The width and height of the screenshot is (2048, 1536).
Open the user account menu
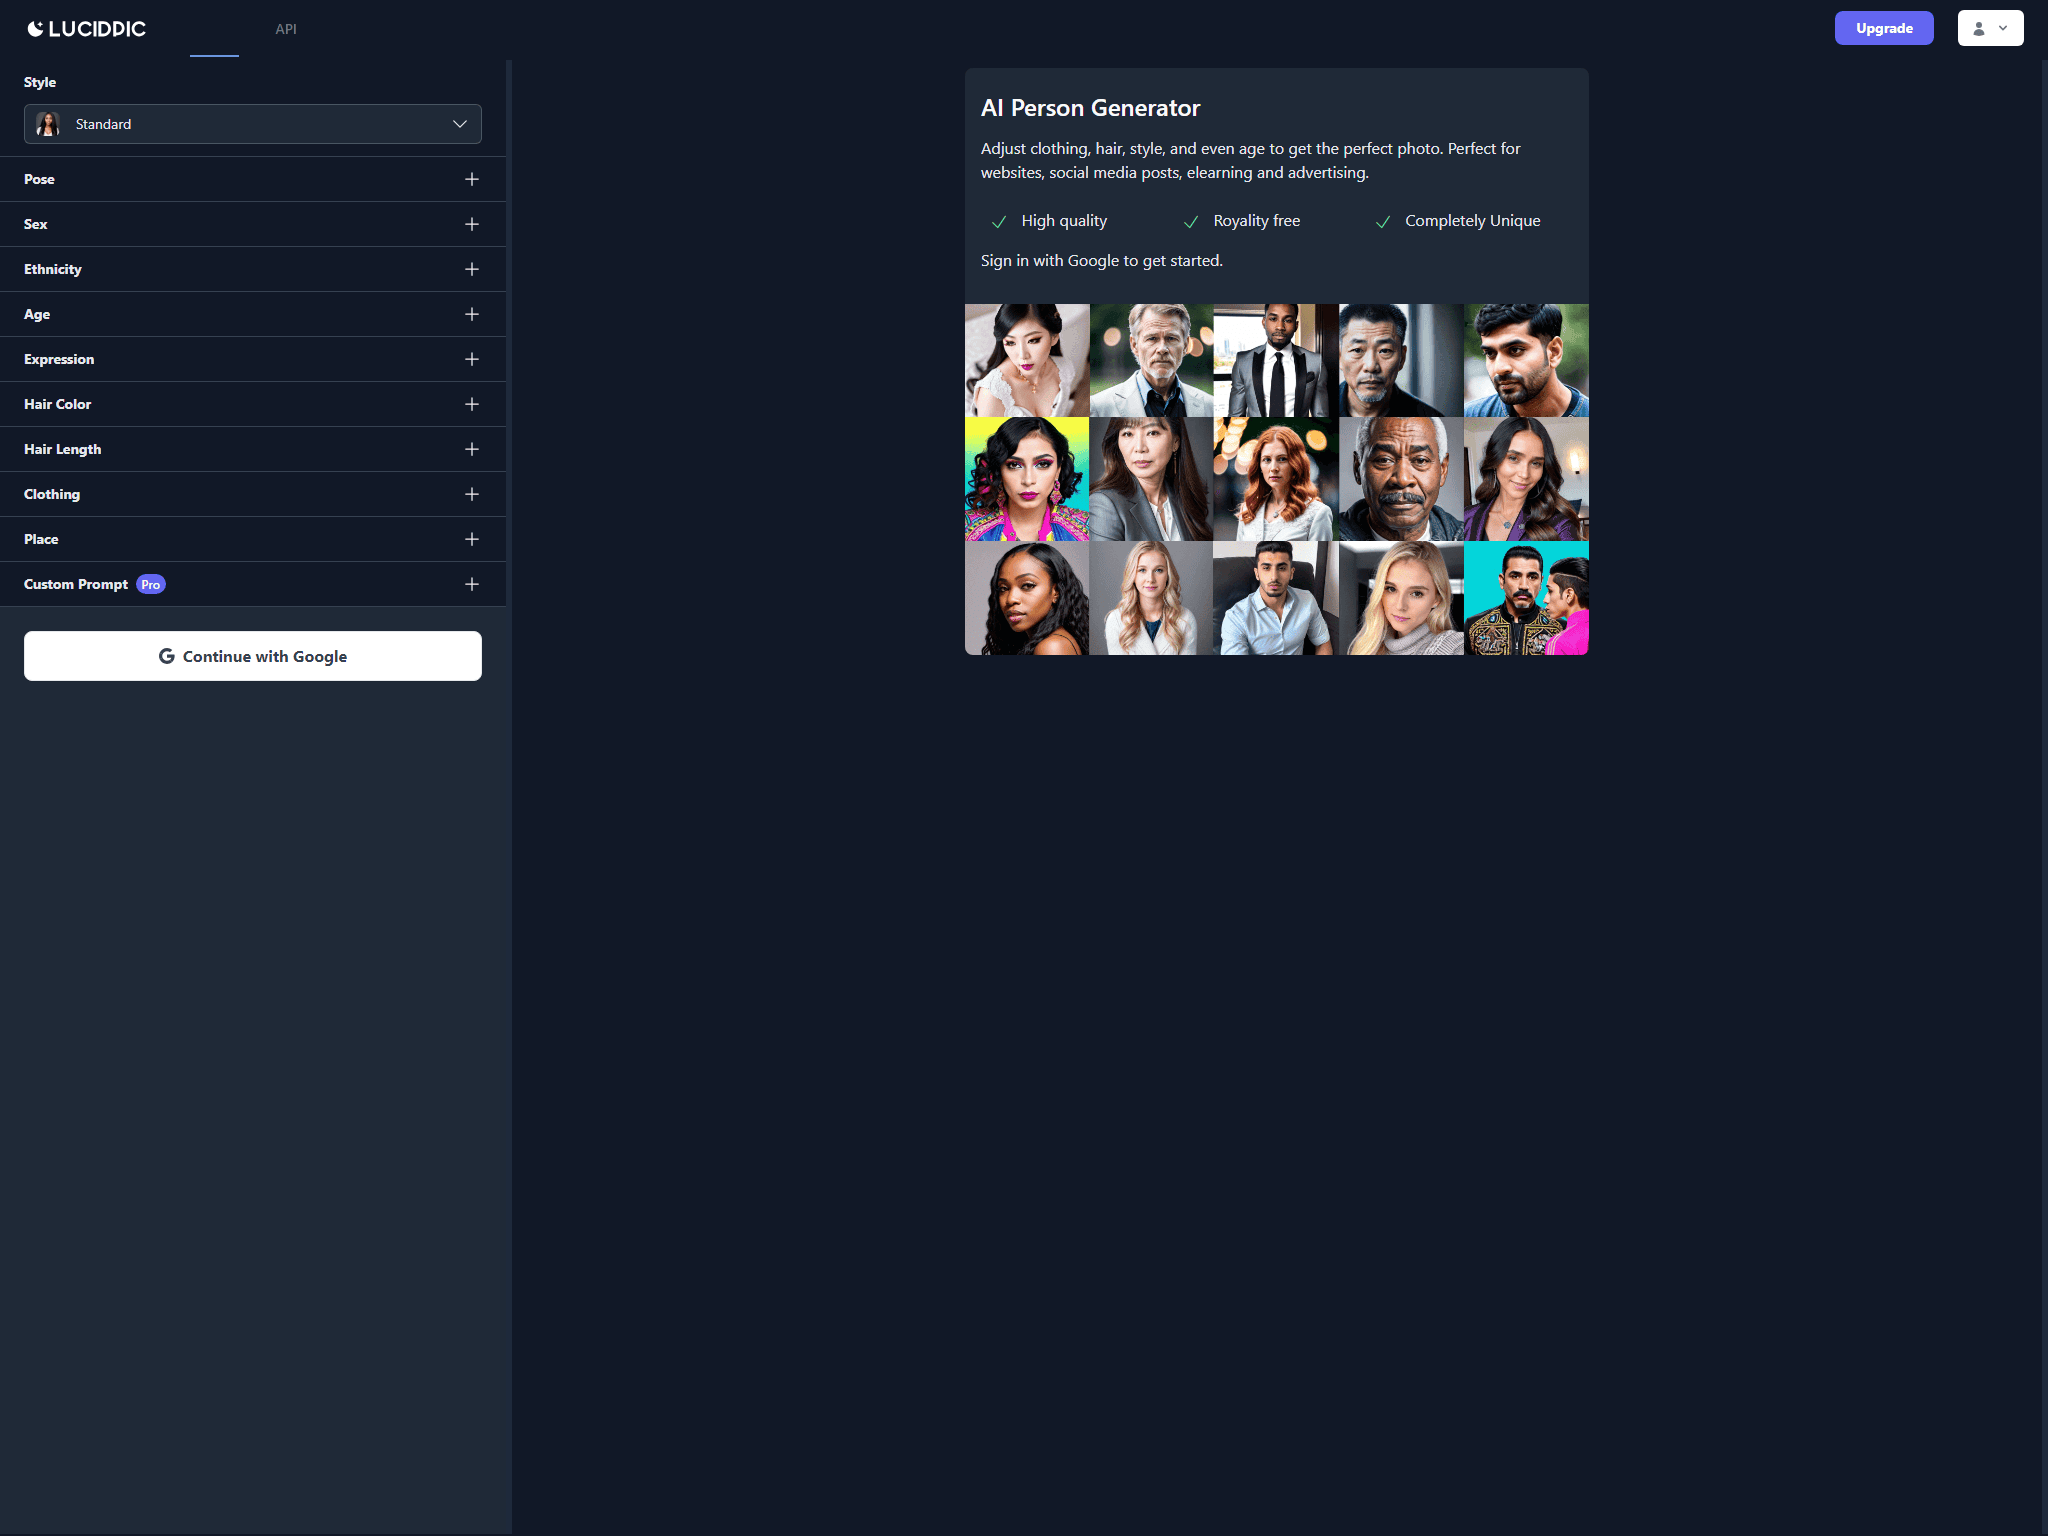[1990, 28]
